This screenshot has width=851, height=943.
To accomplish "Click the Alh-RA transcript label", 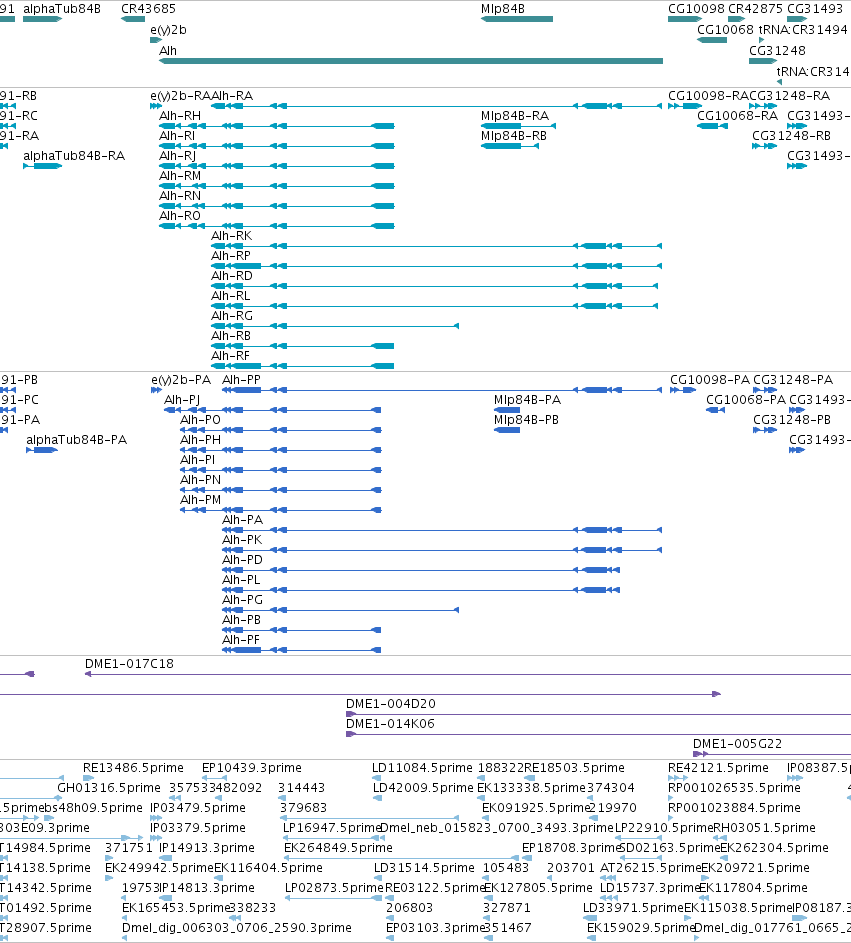I will pyautogui.click(x=232, y=96).
